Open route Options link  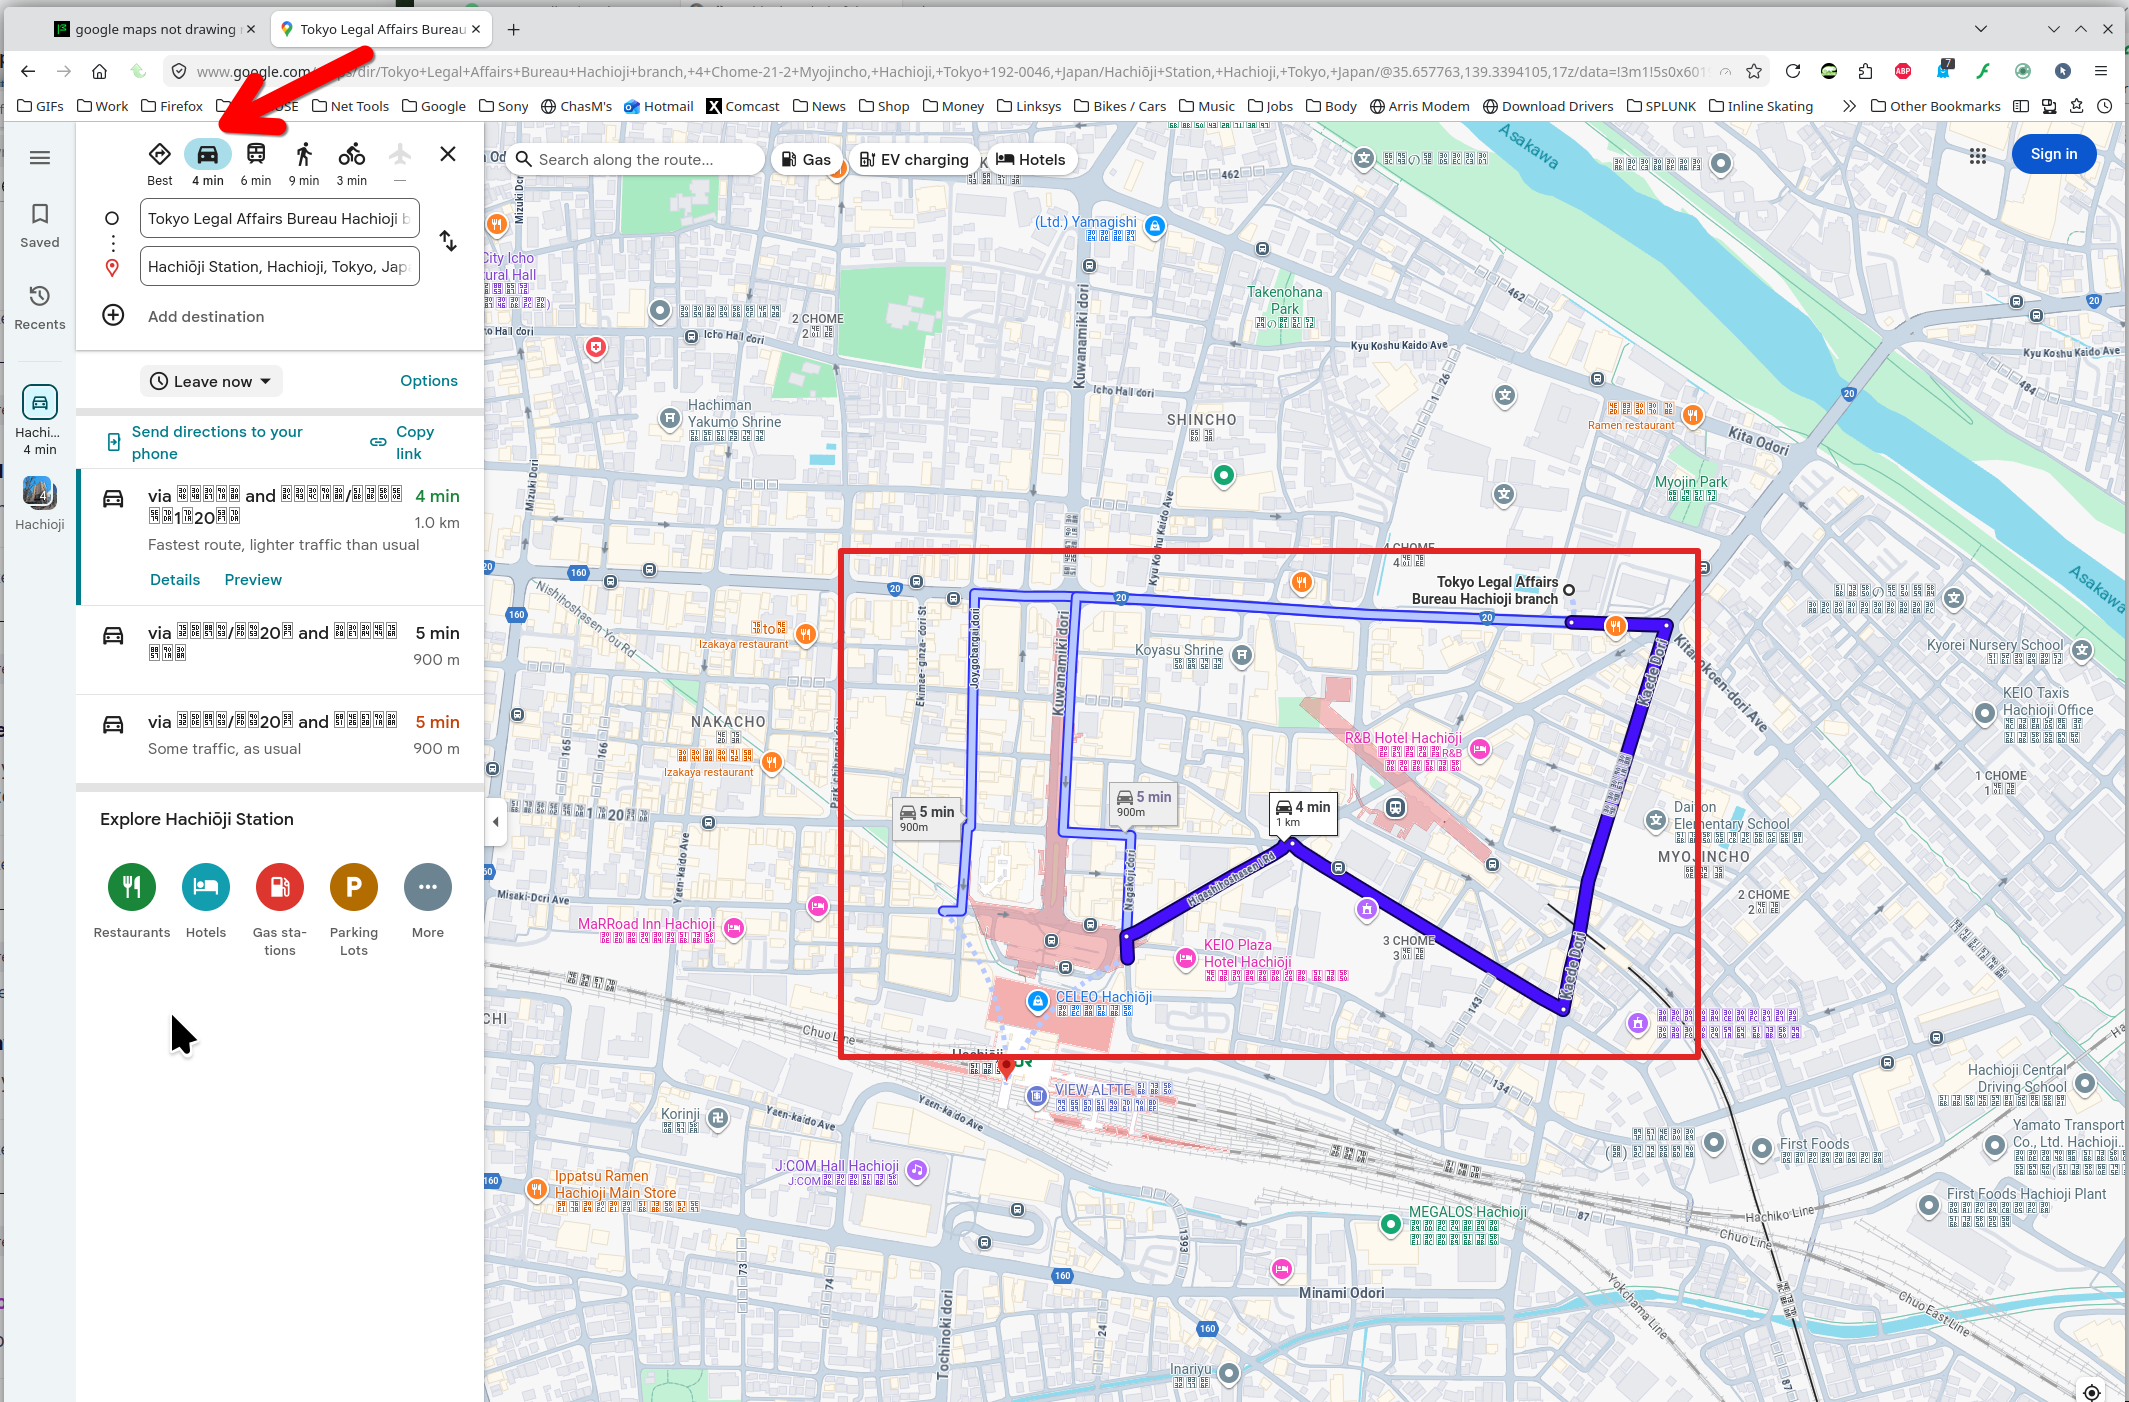pos(428,381)
